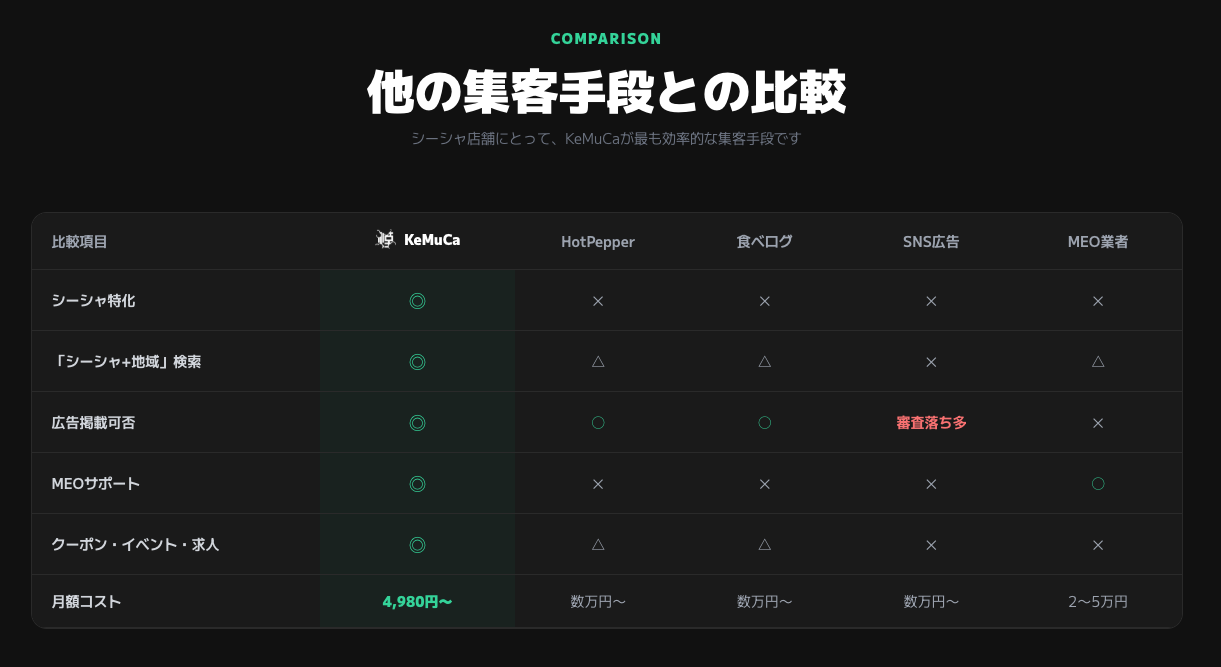Expand the MEO業者 column header

(1097, 241)
